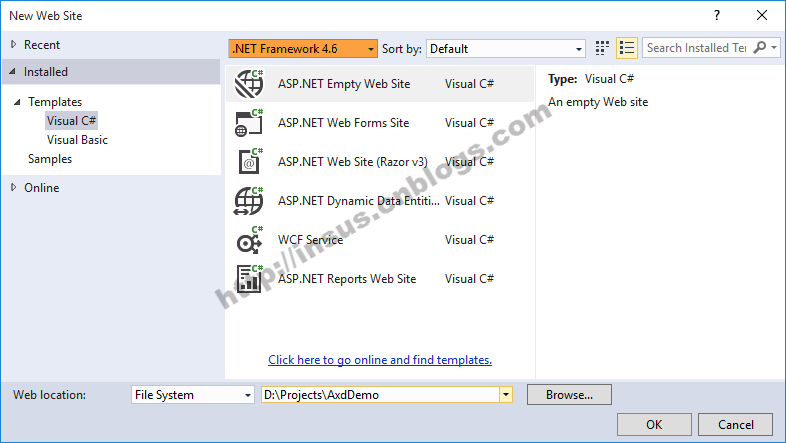786x443 pixels.
Task: Open the .NET Framework 4.6 dropdown
Action: [303, 49]
